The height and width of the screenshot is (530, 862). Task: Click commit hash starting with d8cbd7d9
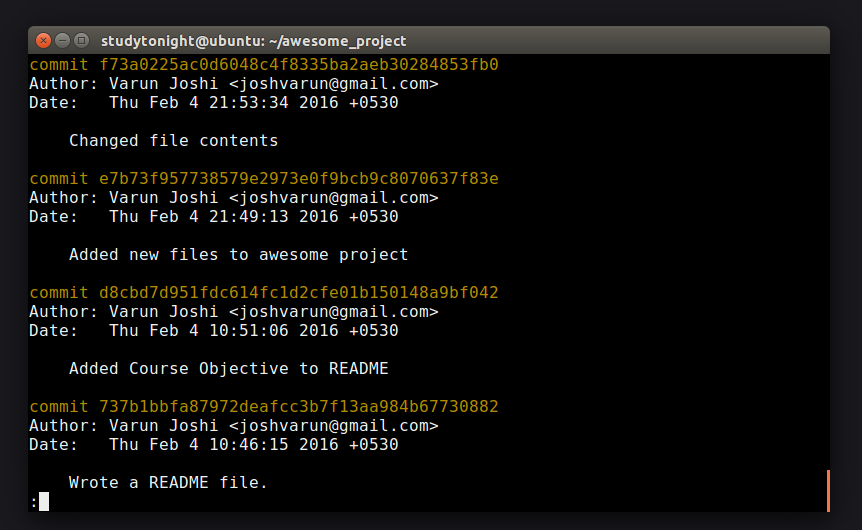coord(299,292)
